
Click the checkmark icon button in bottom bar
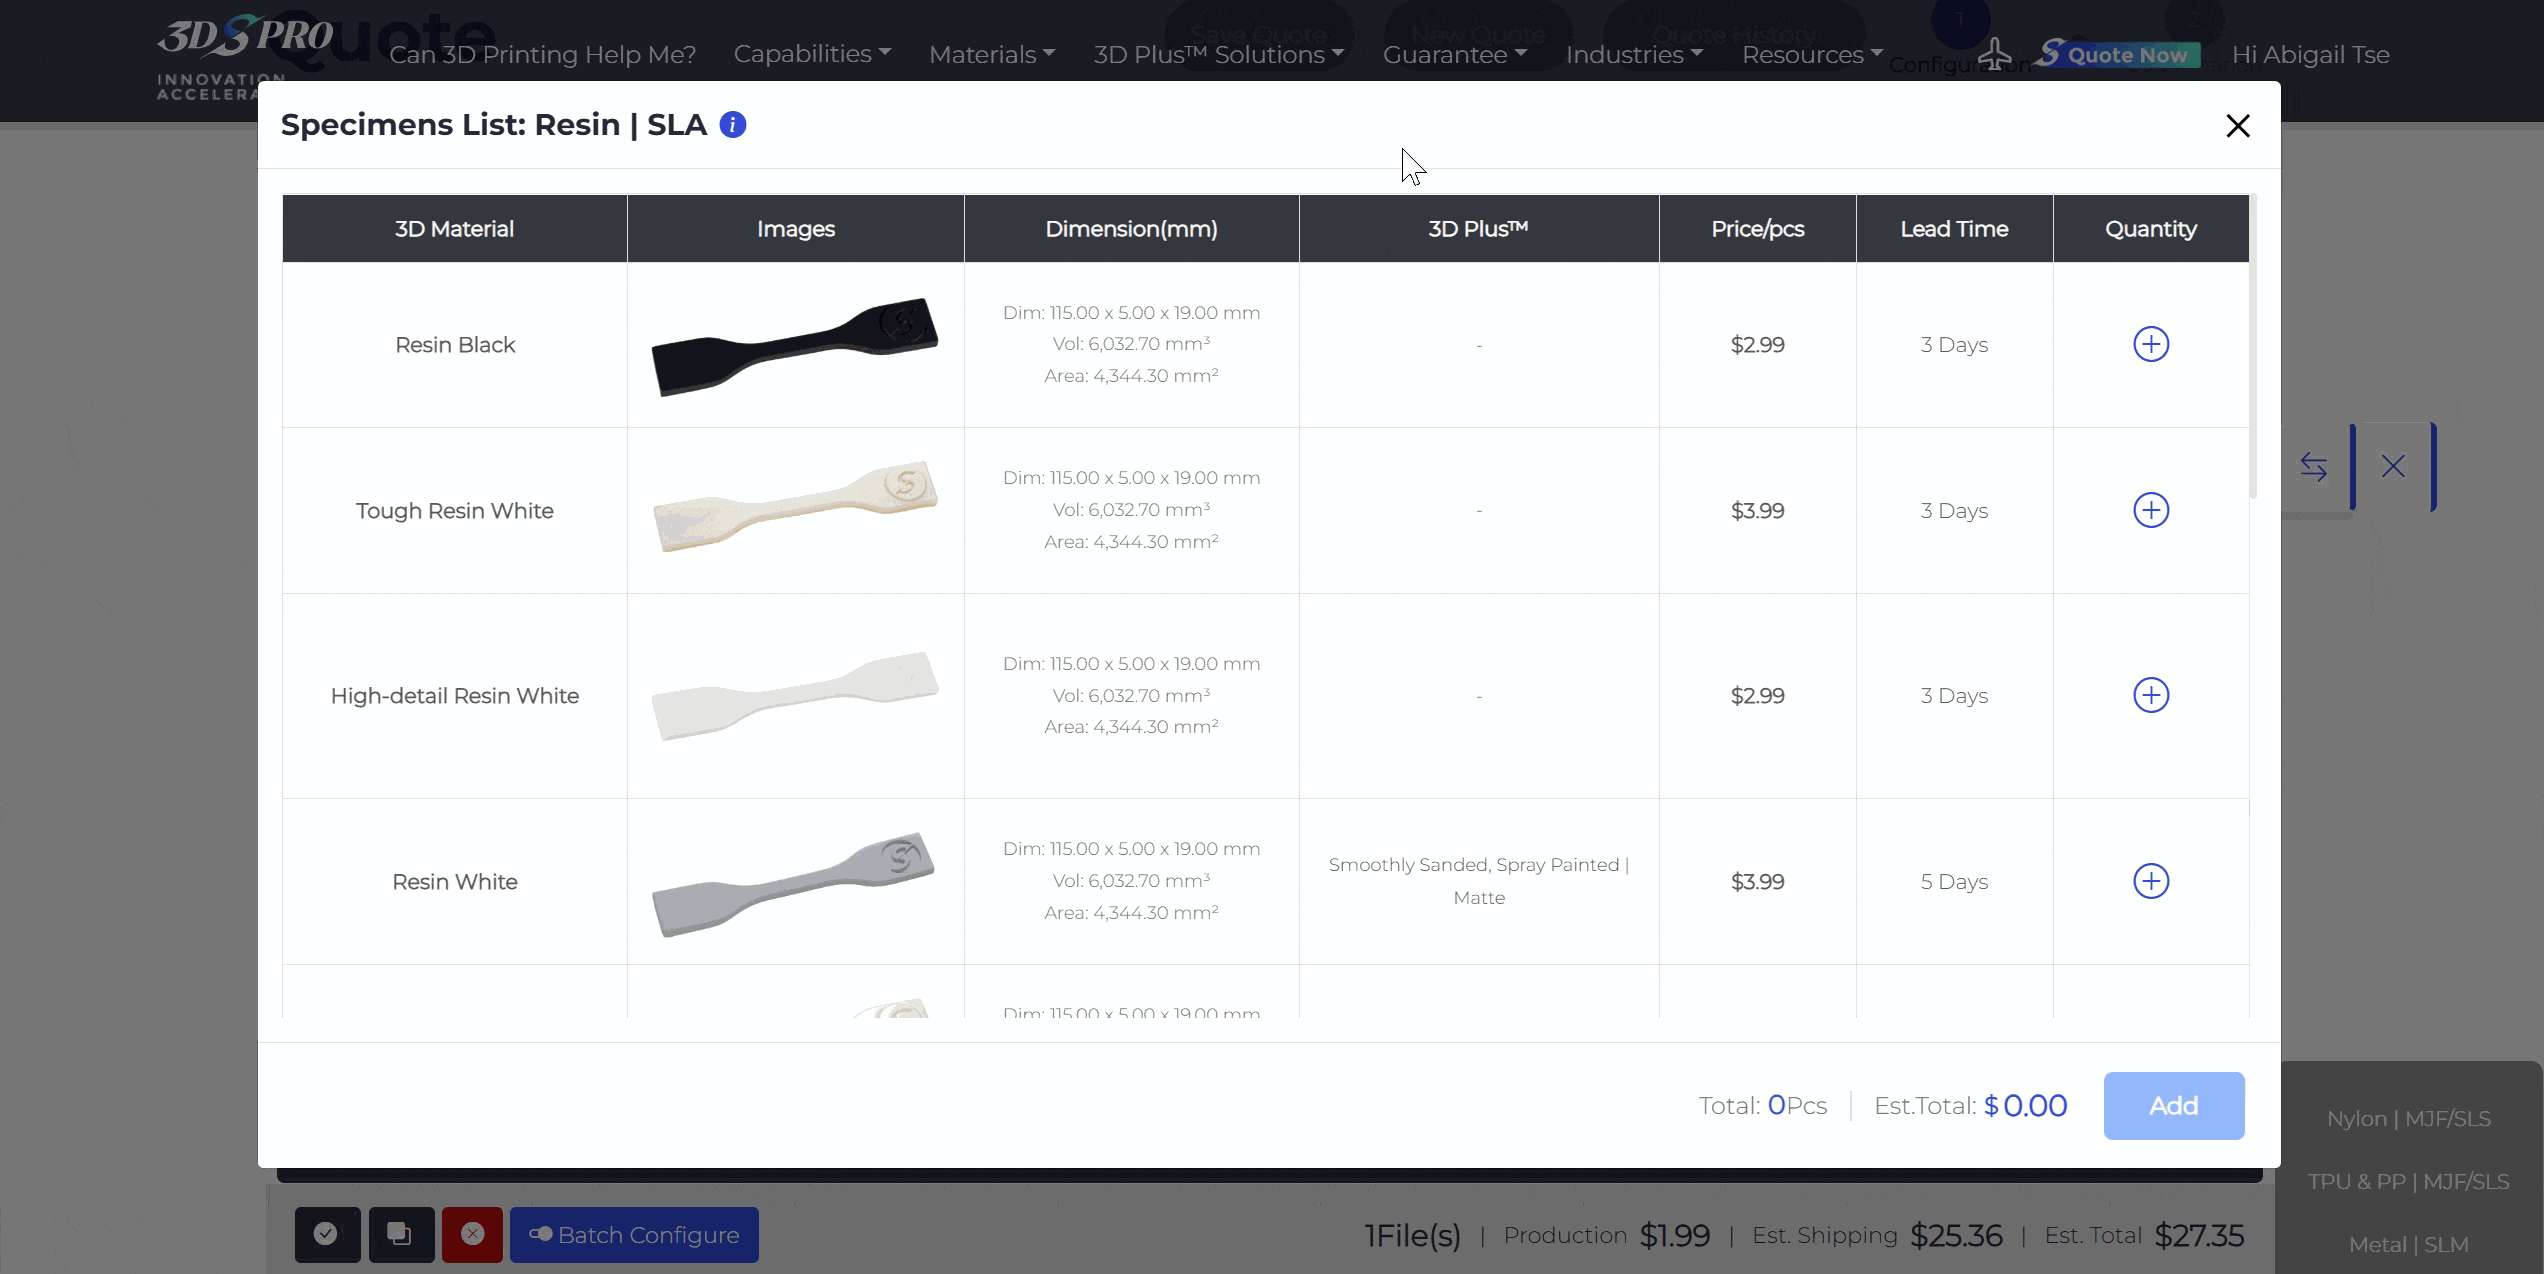coord(327,1235)
